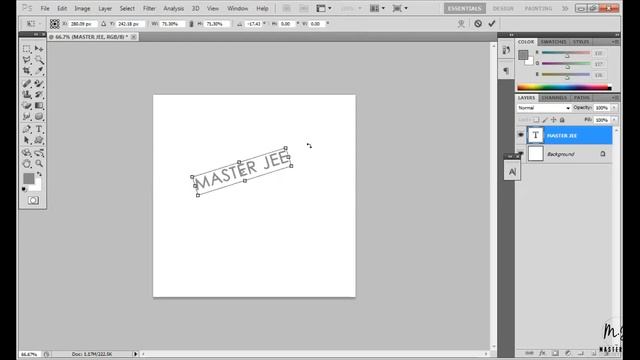
Task: Select the Eraser tool
Action: point(27,106)
